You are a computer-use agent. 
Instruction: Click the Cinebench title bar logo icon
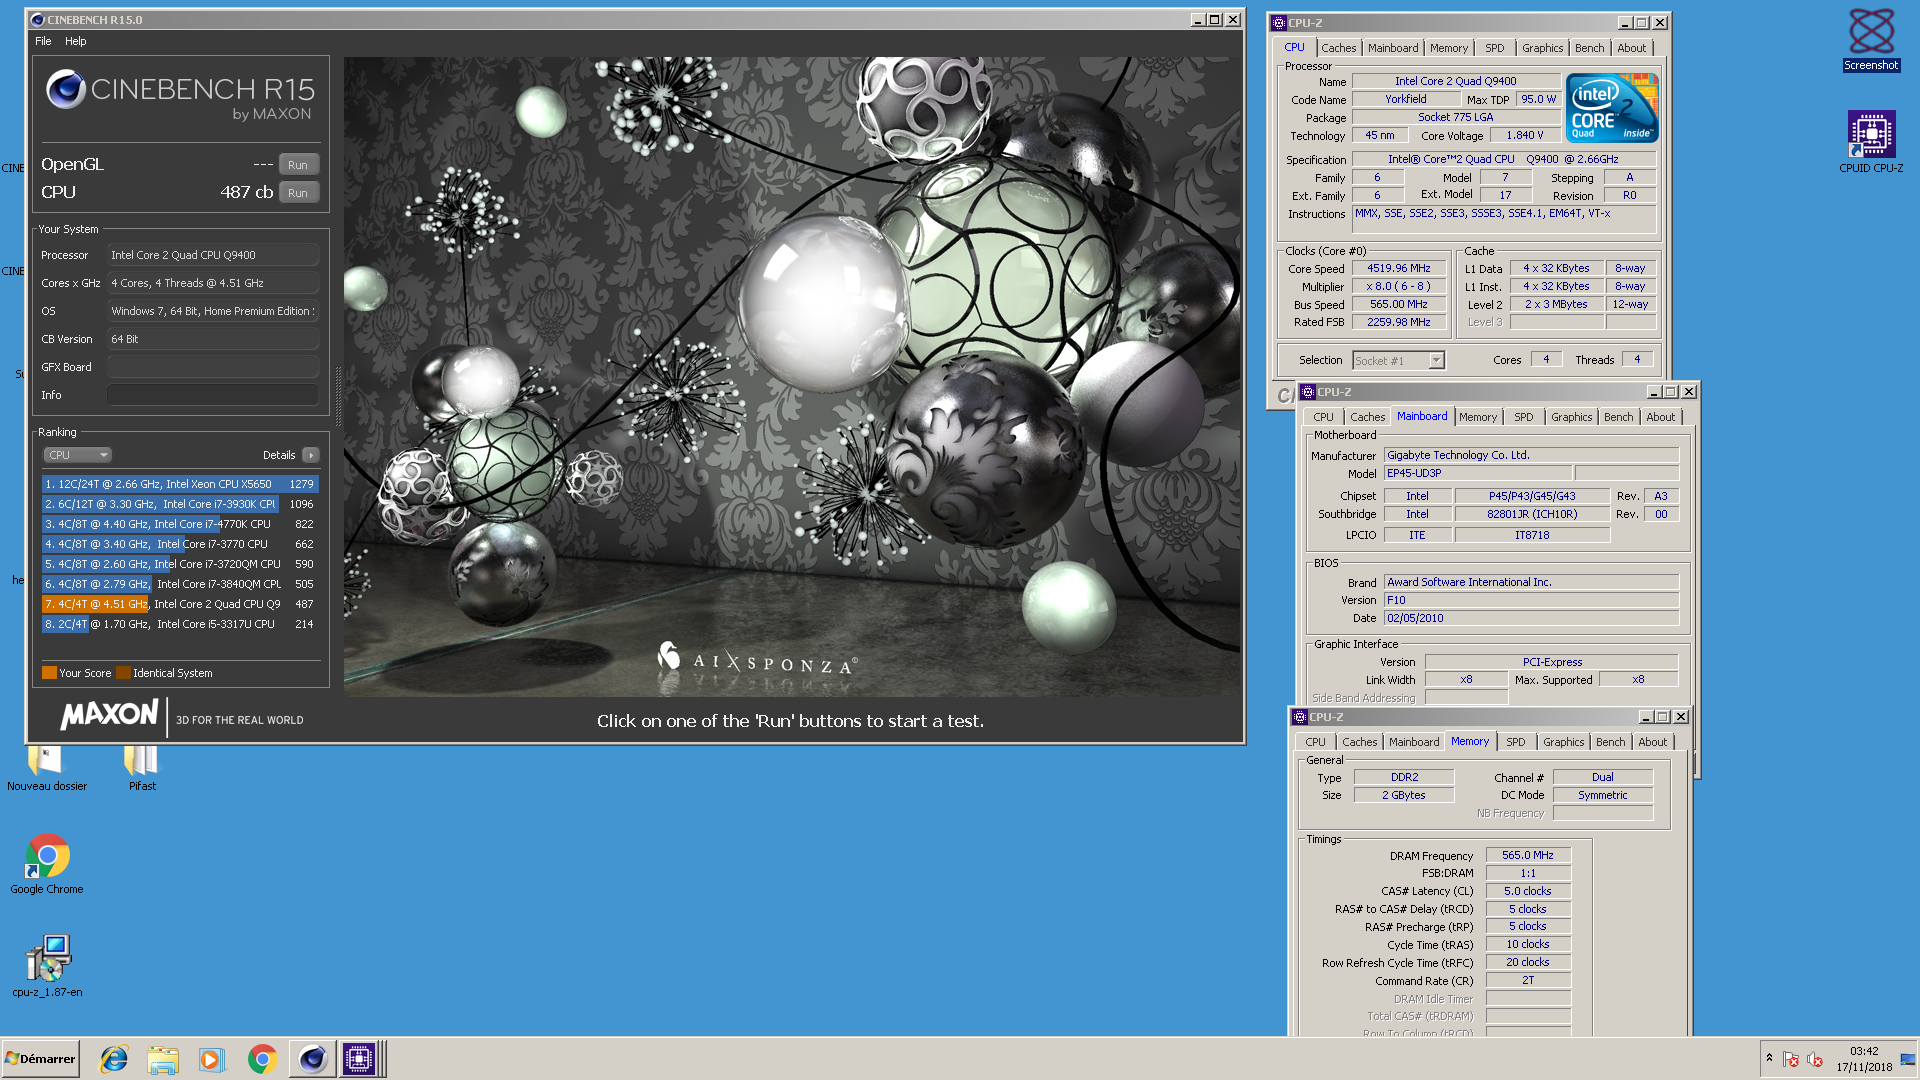(38, 20)
